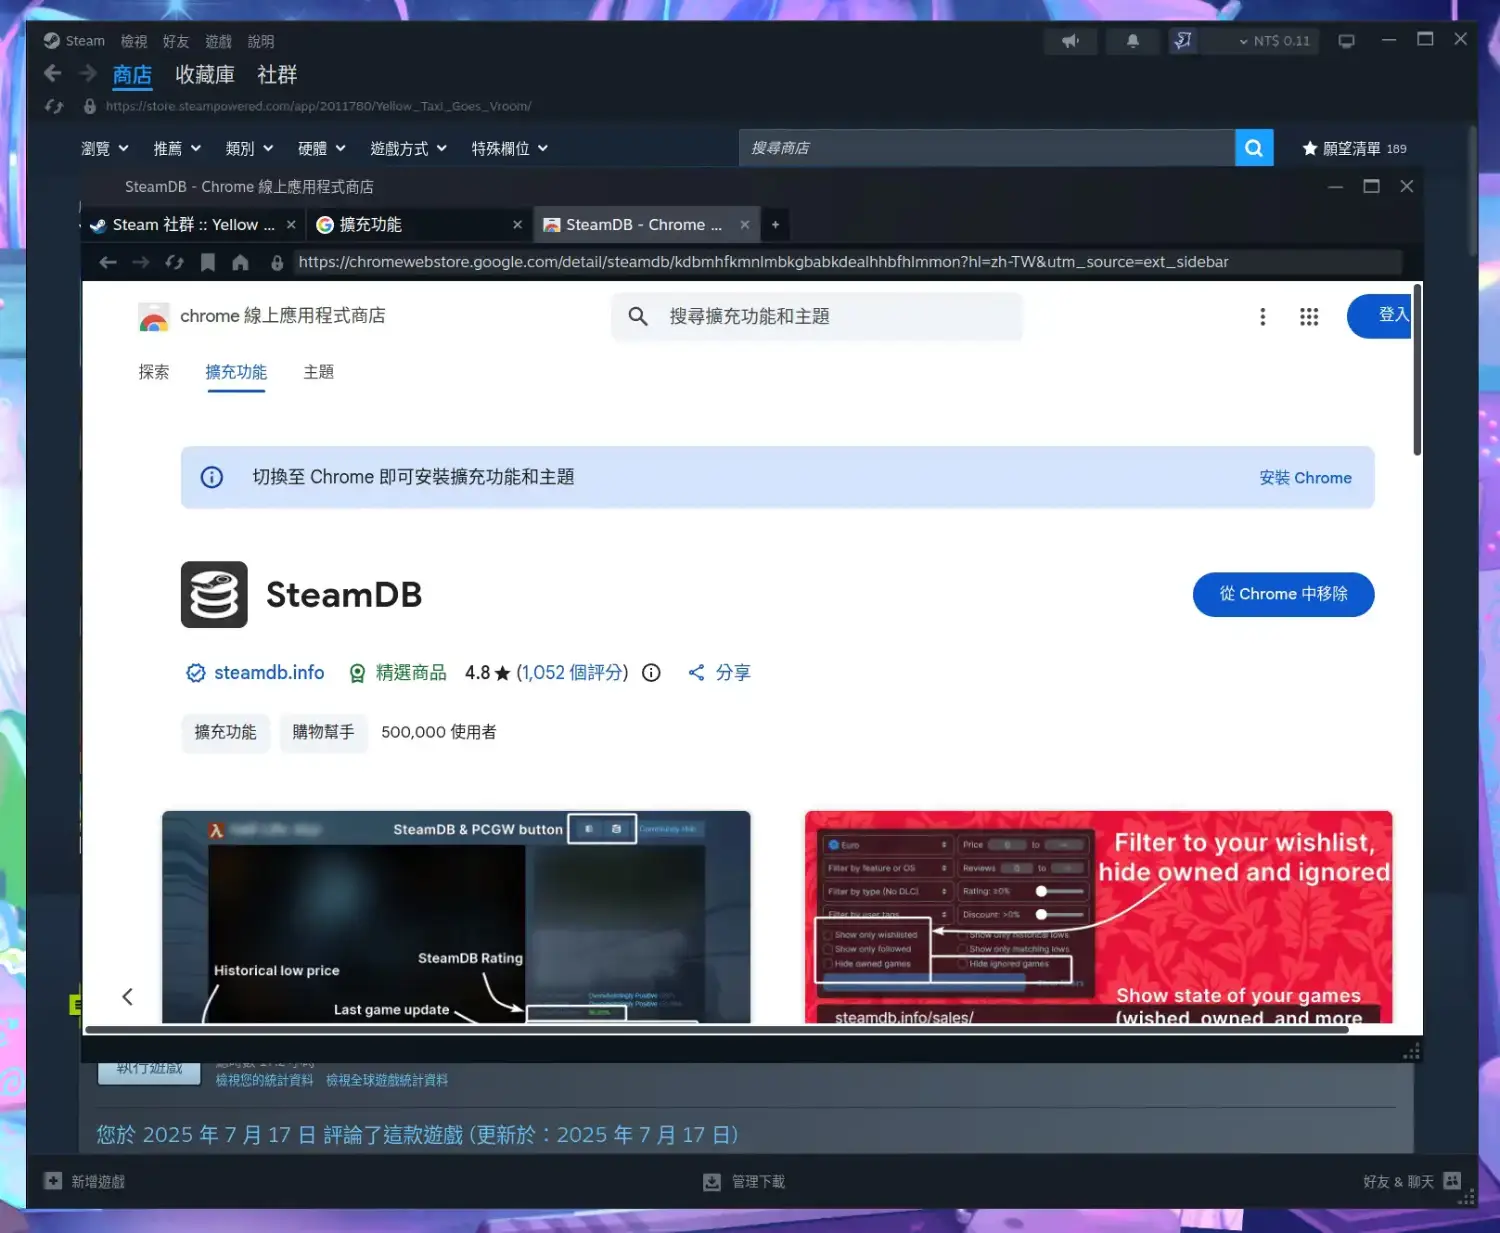This screenshot has height=1233, width=1500.
Task: Reload the overlay browser page
Action: tap(174, 262)
